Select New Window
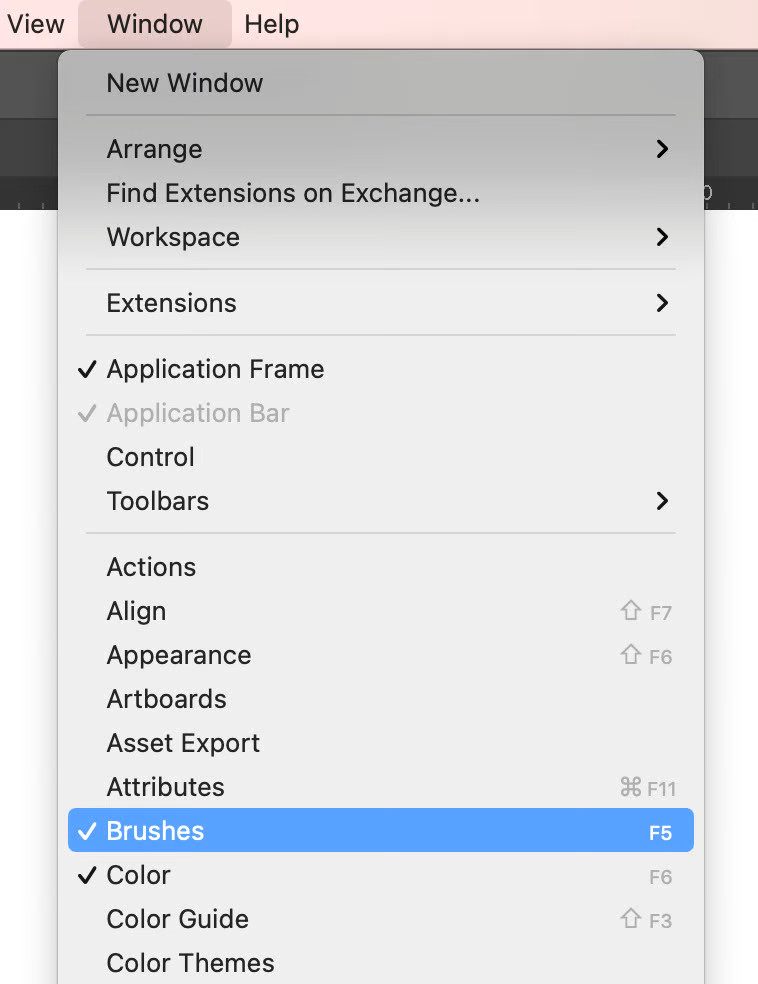Image resolution: width=758 pixels, height=984 pixels. pos(185,83)
